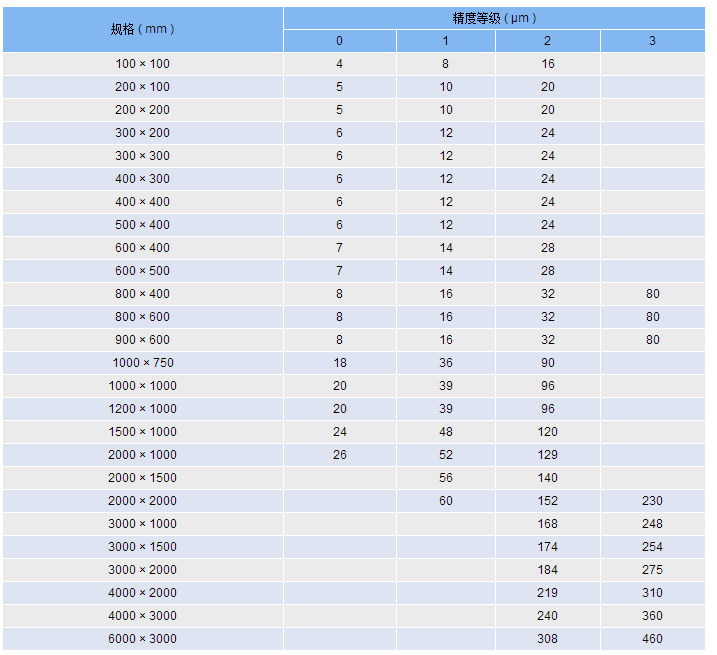717x655 pixels.
Task: Click grade 3 value 275 for 3000 × 2000
Action: tap(653, 569)
